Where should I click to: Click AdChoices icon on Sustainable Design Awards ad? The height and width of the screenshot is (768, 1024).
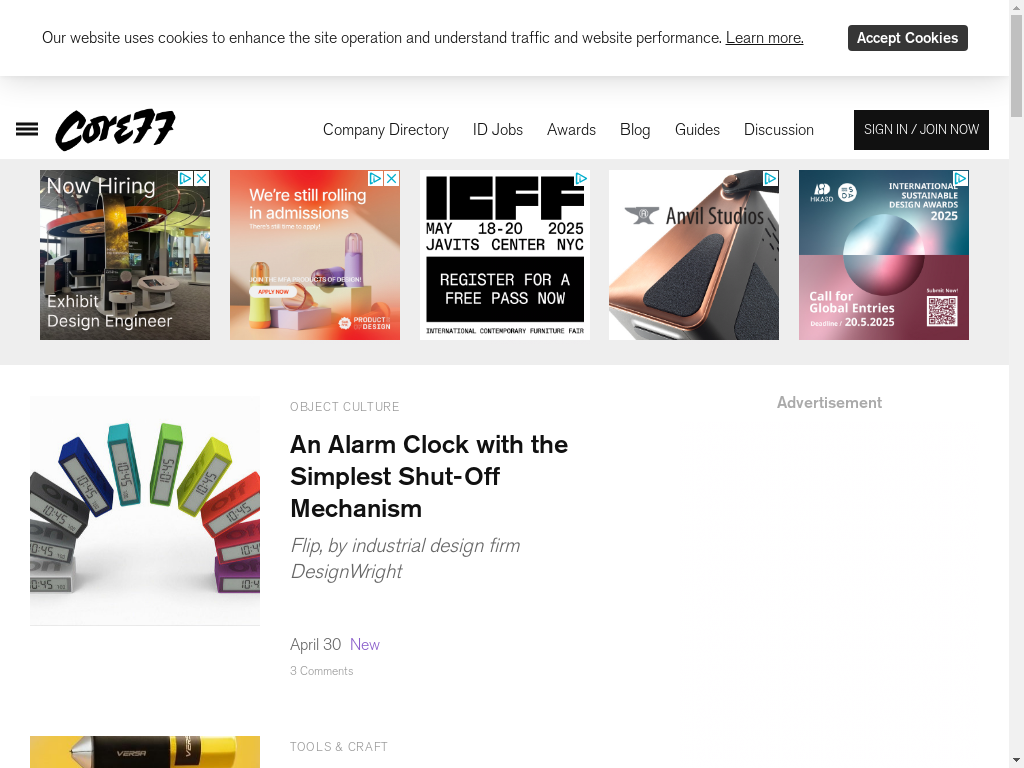(x=961, y=178)
